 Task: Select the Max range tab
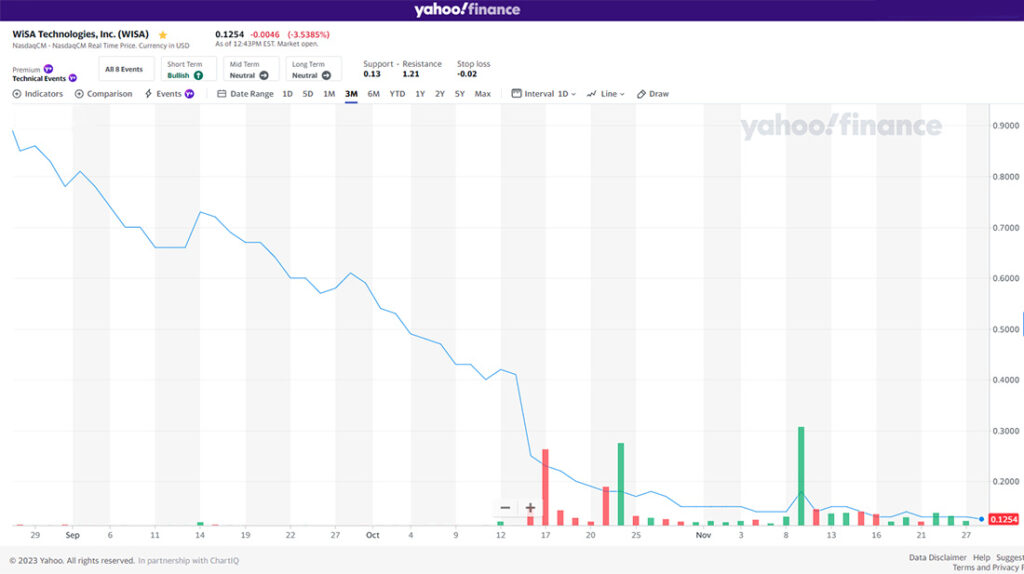click(483, 94)
